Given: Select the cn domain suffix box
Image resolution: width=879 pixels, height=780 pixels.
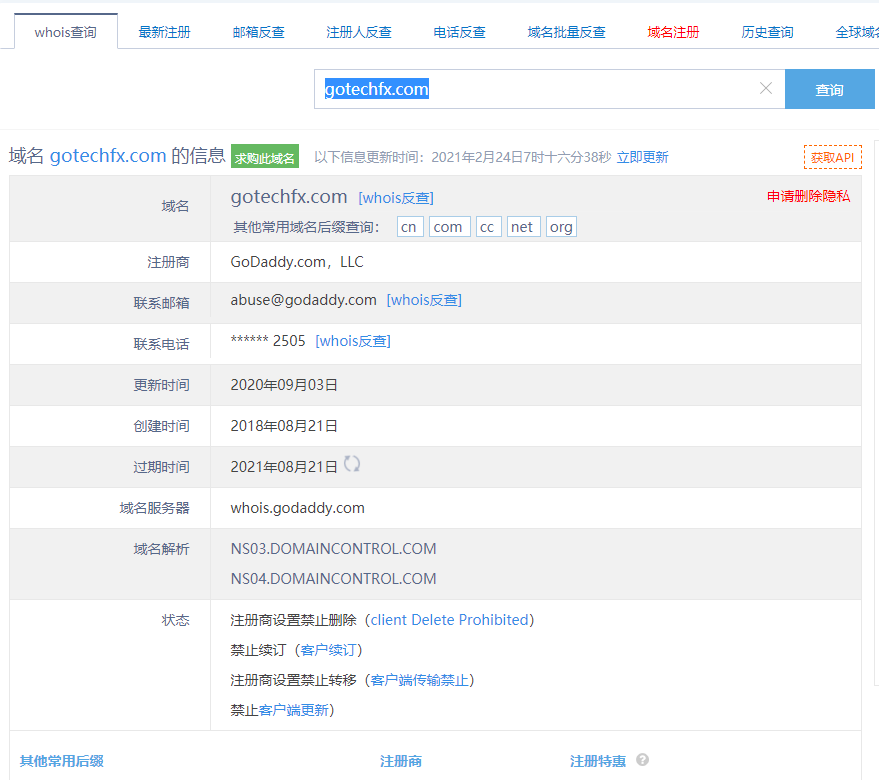Looking at the screenshot, I should click(409, 227).
